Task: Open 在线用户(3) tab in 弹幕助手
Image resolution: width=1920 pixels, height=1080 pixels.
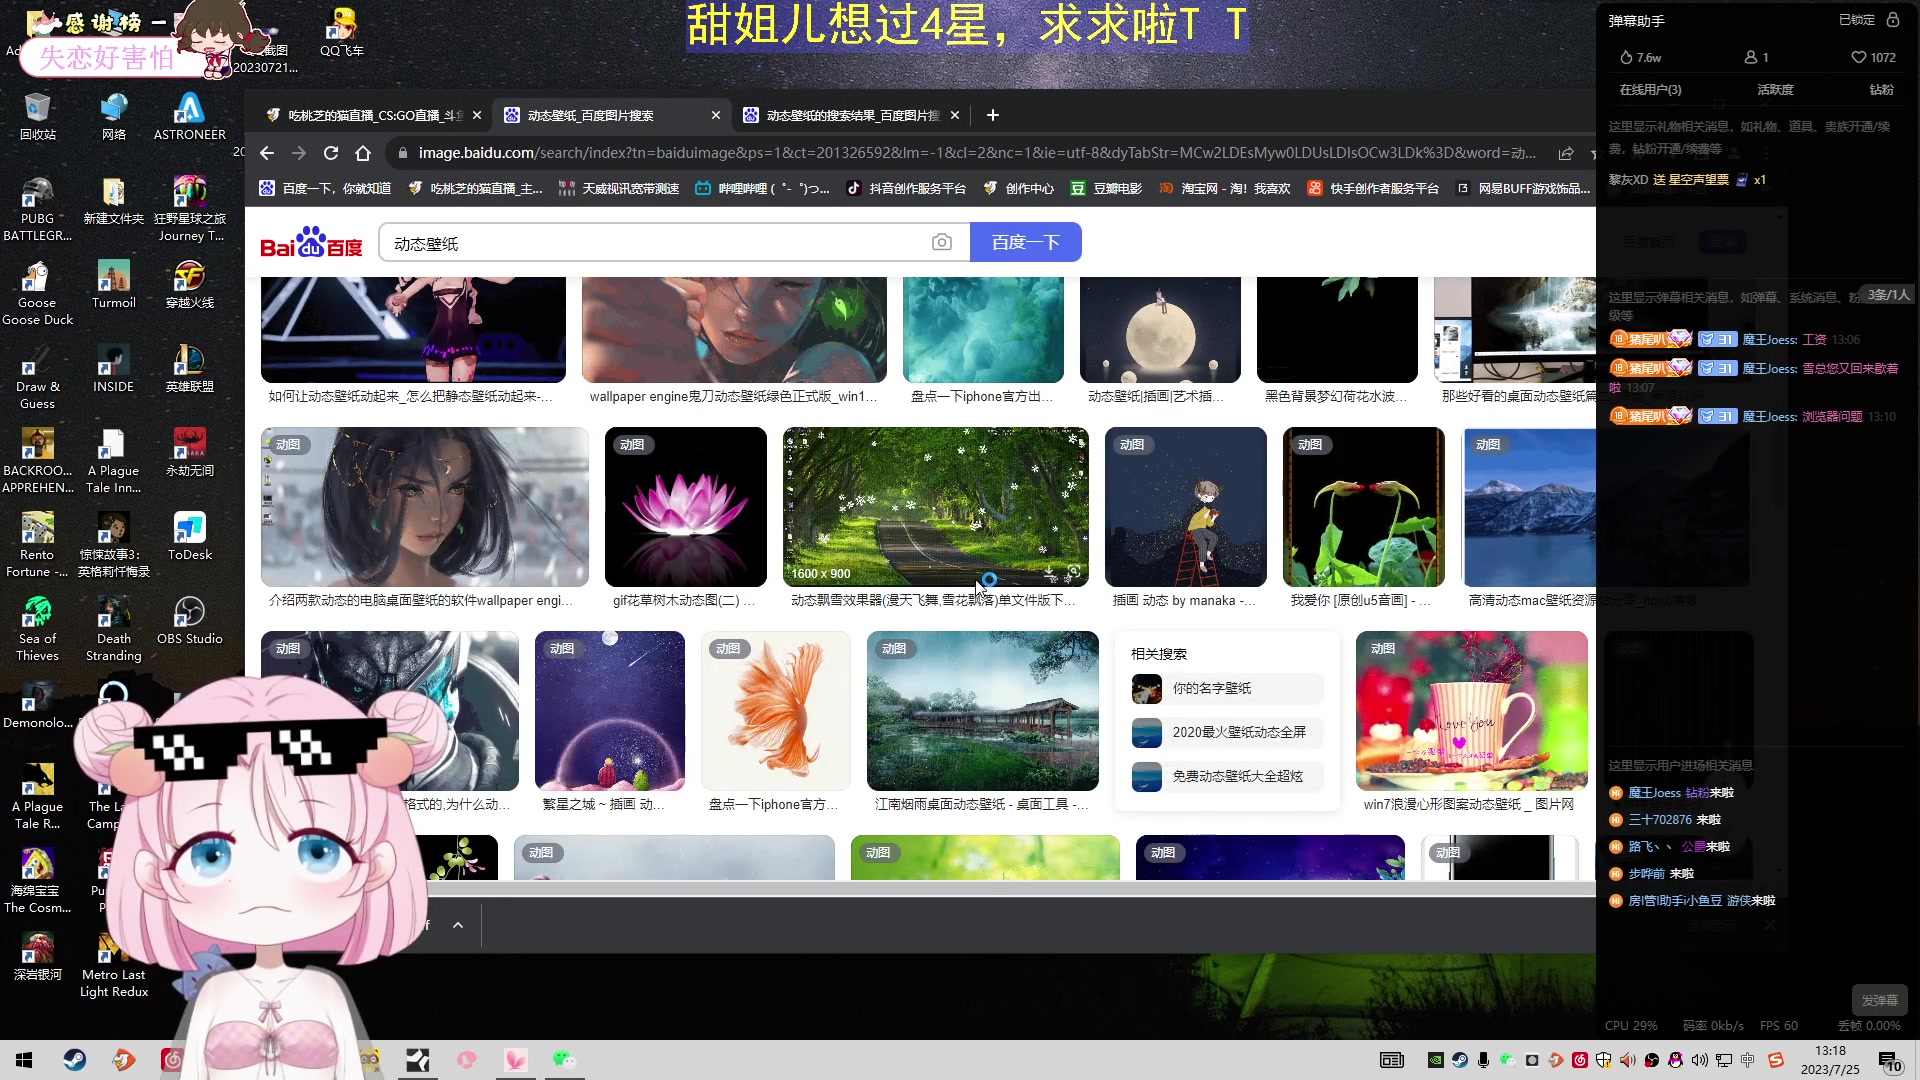Action: [x=1650, y=90]
